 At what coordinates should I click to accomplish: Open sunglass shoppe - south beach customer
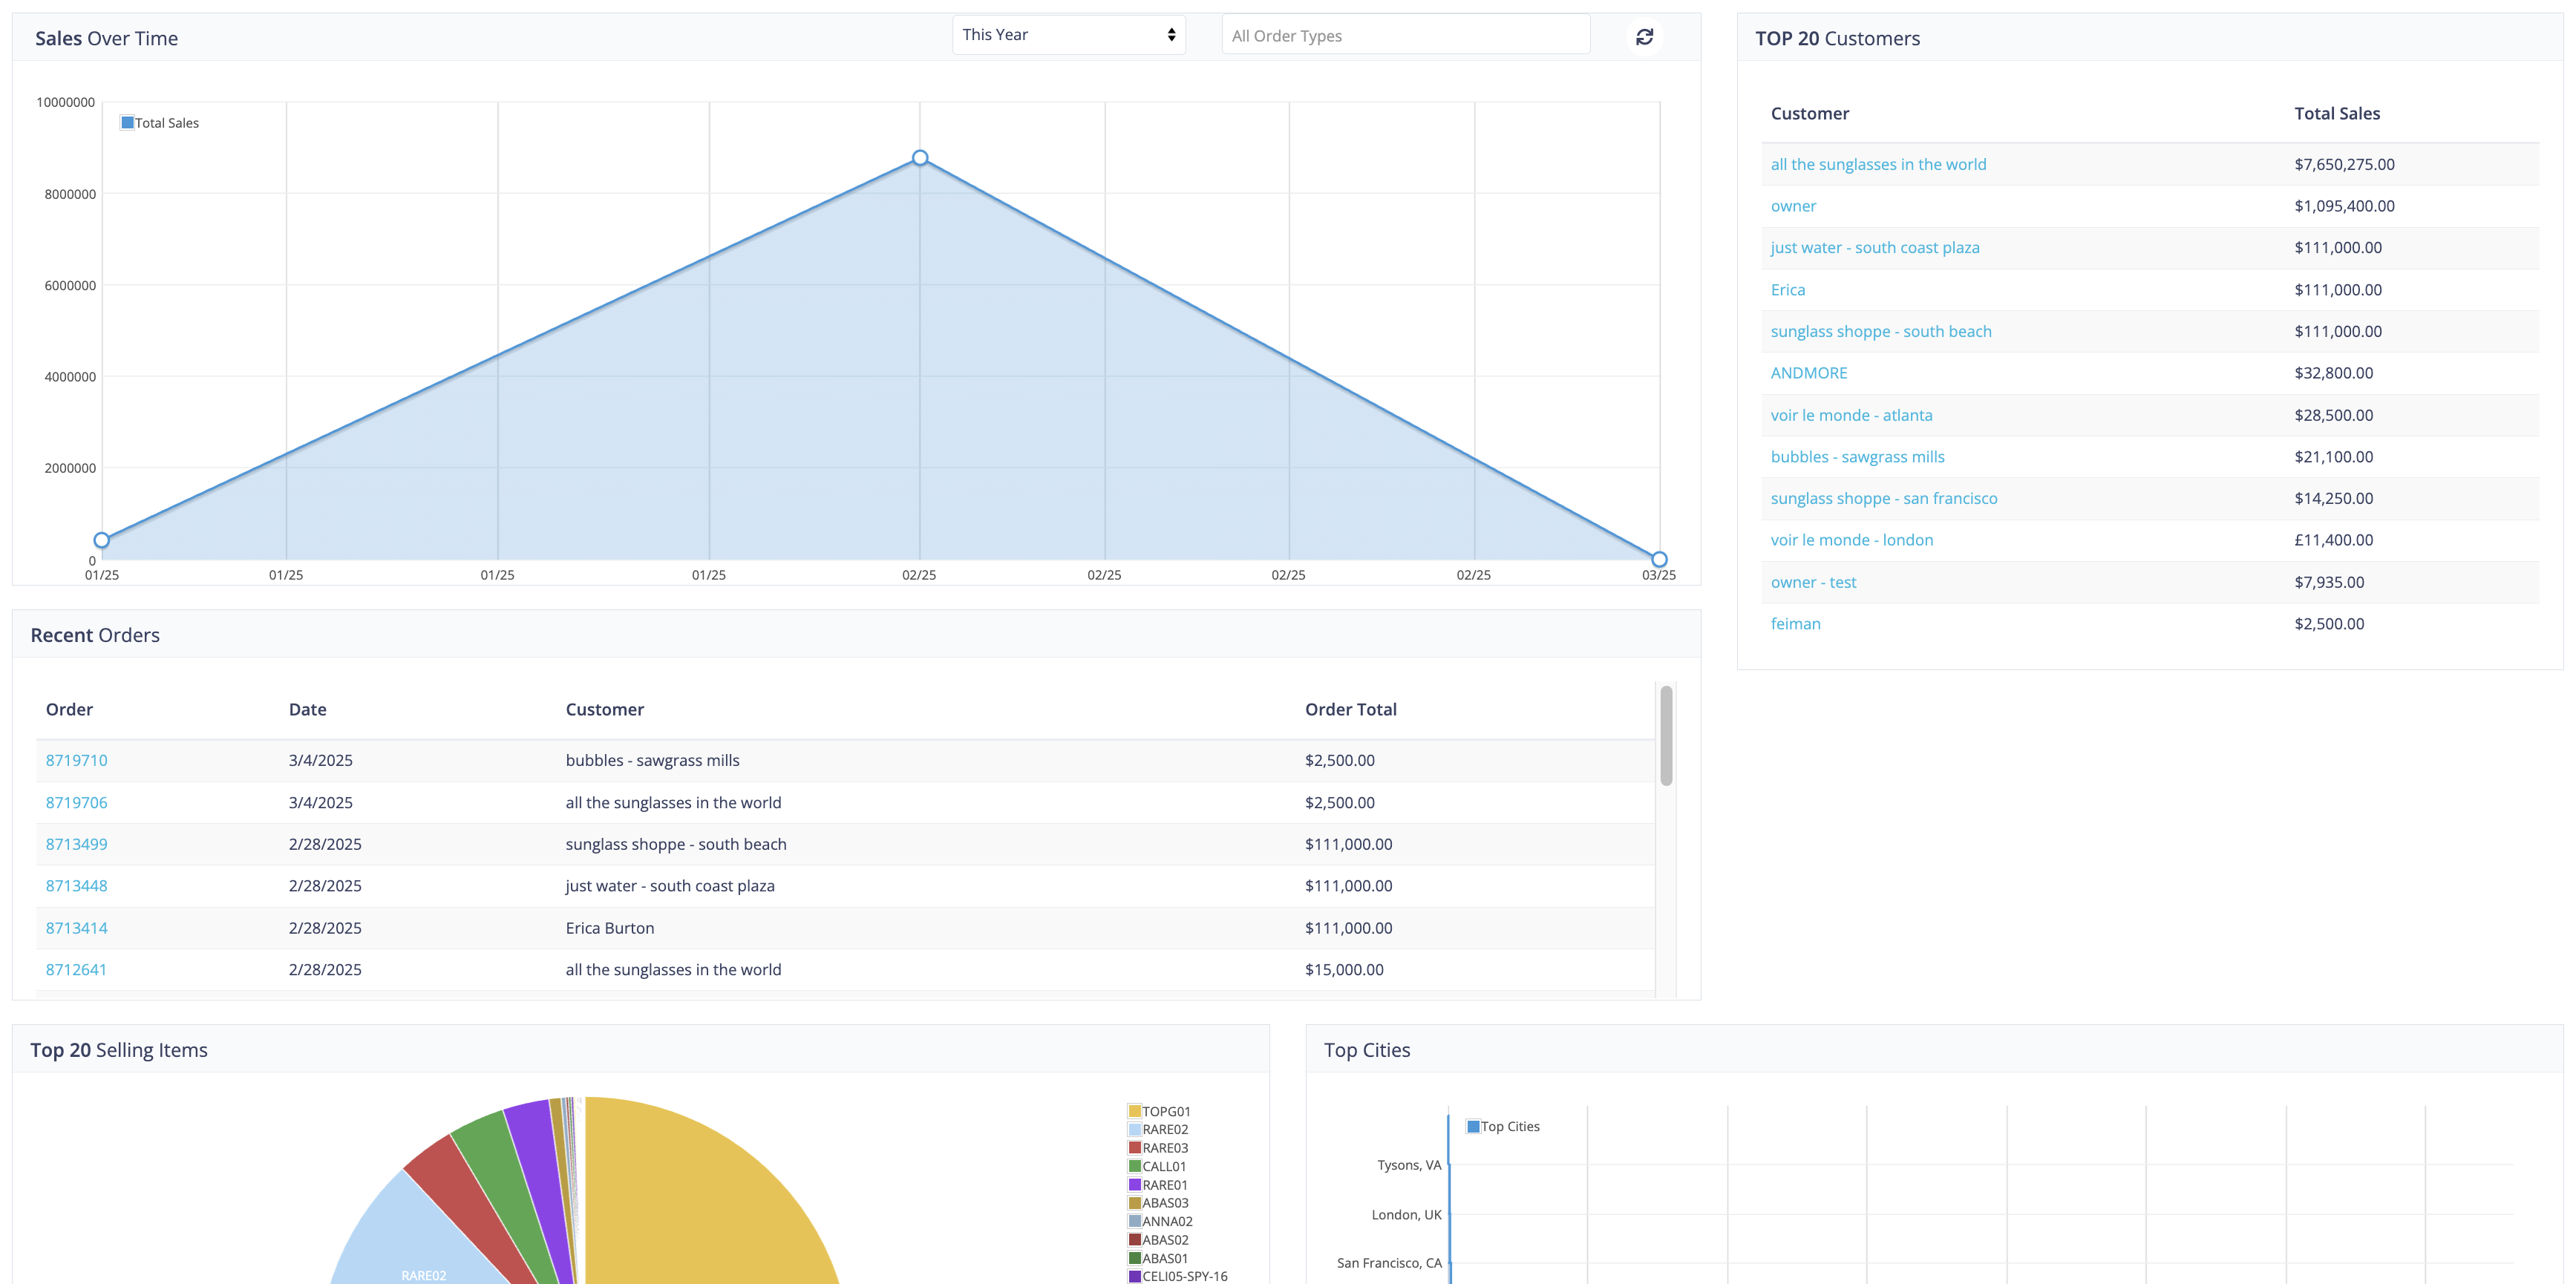(x=1881, y=331)
